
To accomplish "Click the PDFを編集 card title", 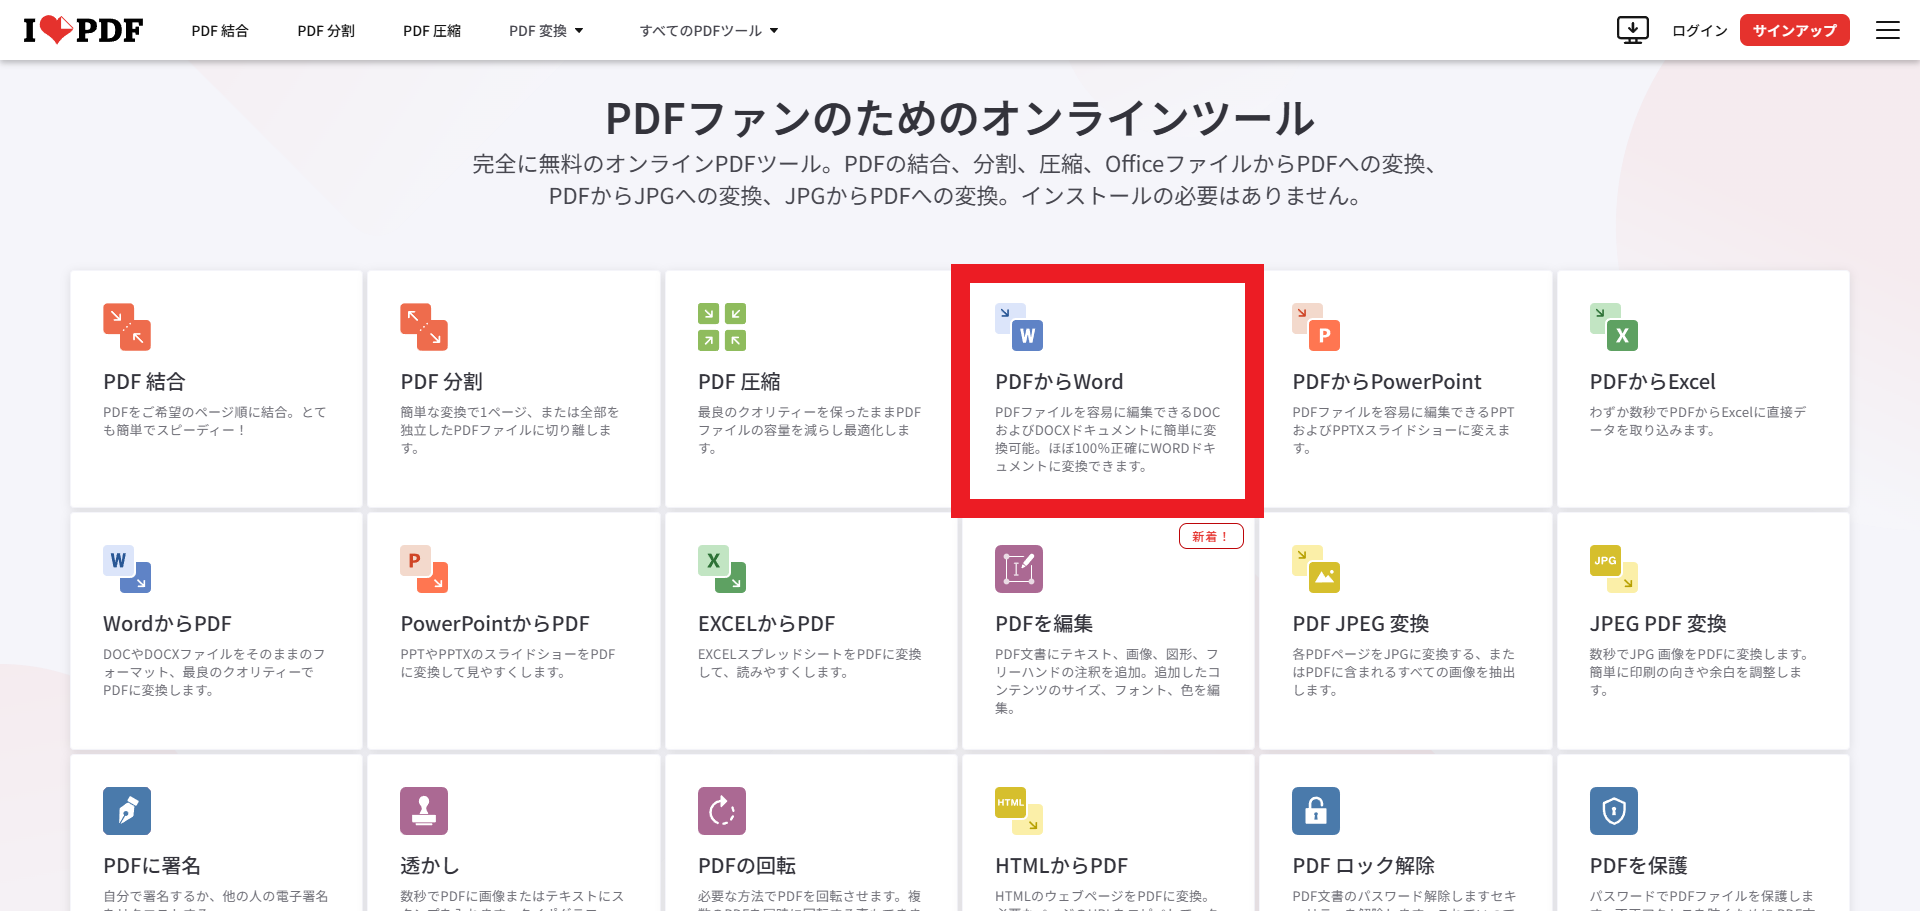I will pos(1044,624).
